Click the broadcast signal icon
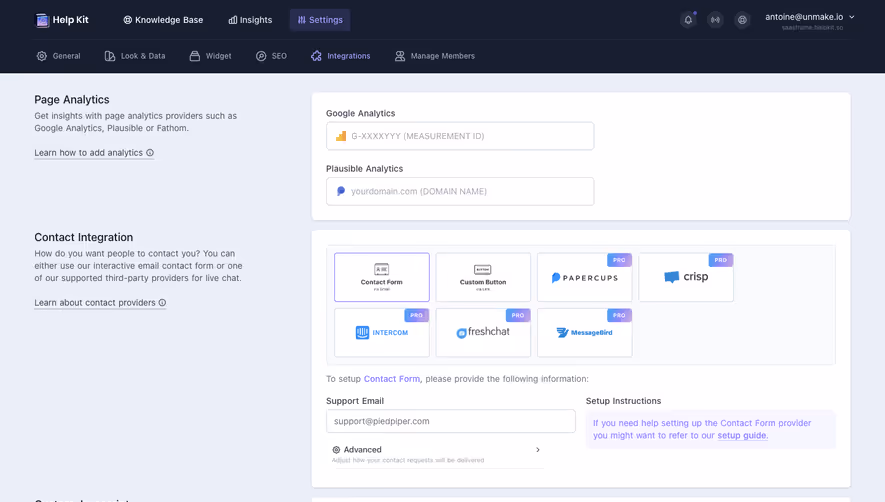 point(715,20)
